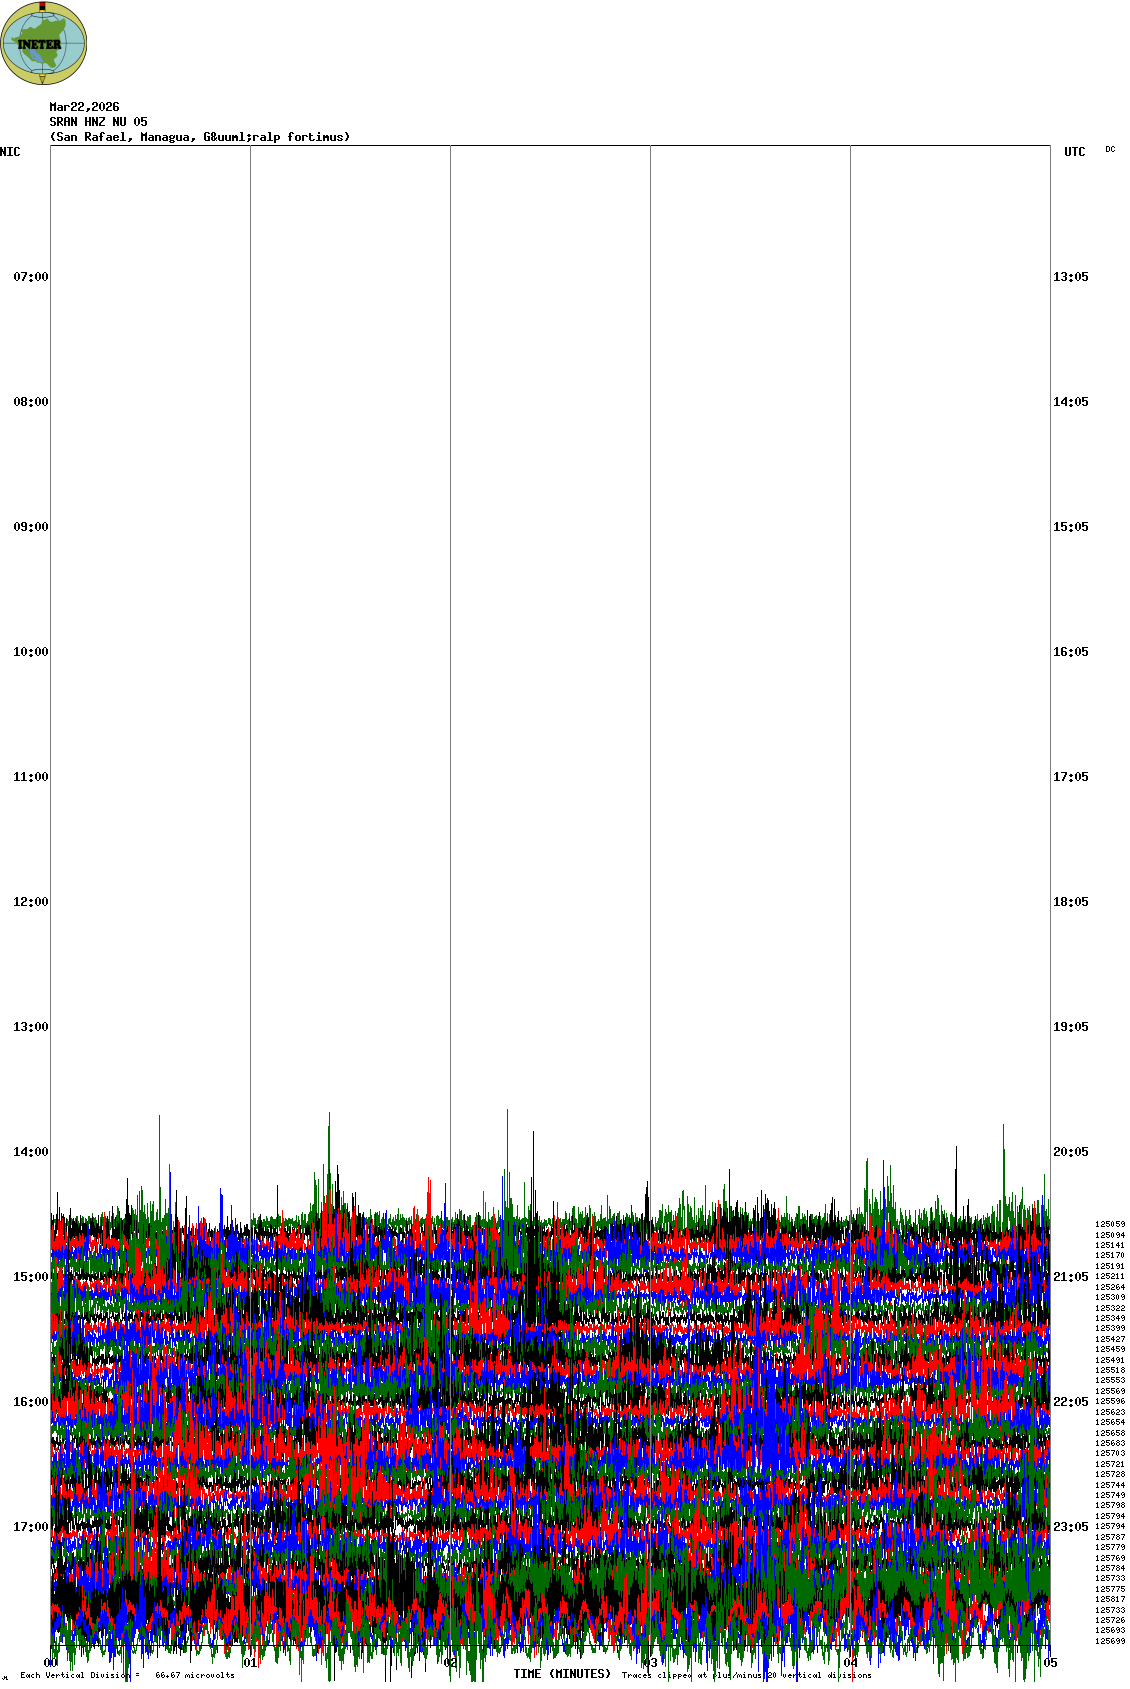Click the INETER logo at top left

[x=43, y=43]
